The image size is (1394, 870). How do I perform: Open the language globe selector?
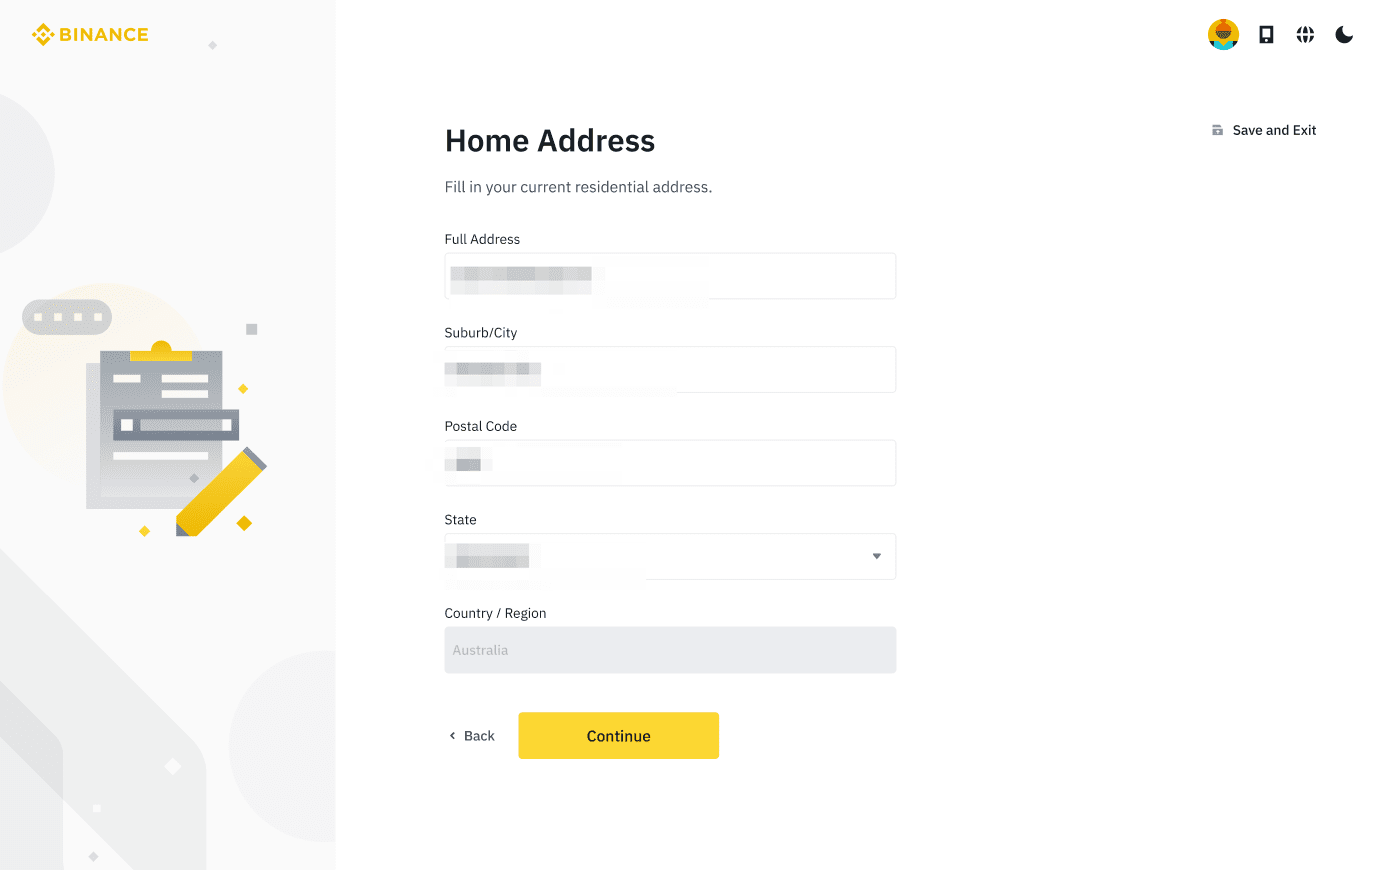[x=1305, y=35]
